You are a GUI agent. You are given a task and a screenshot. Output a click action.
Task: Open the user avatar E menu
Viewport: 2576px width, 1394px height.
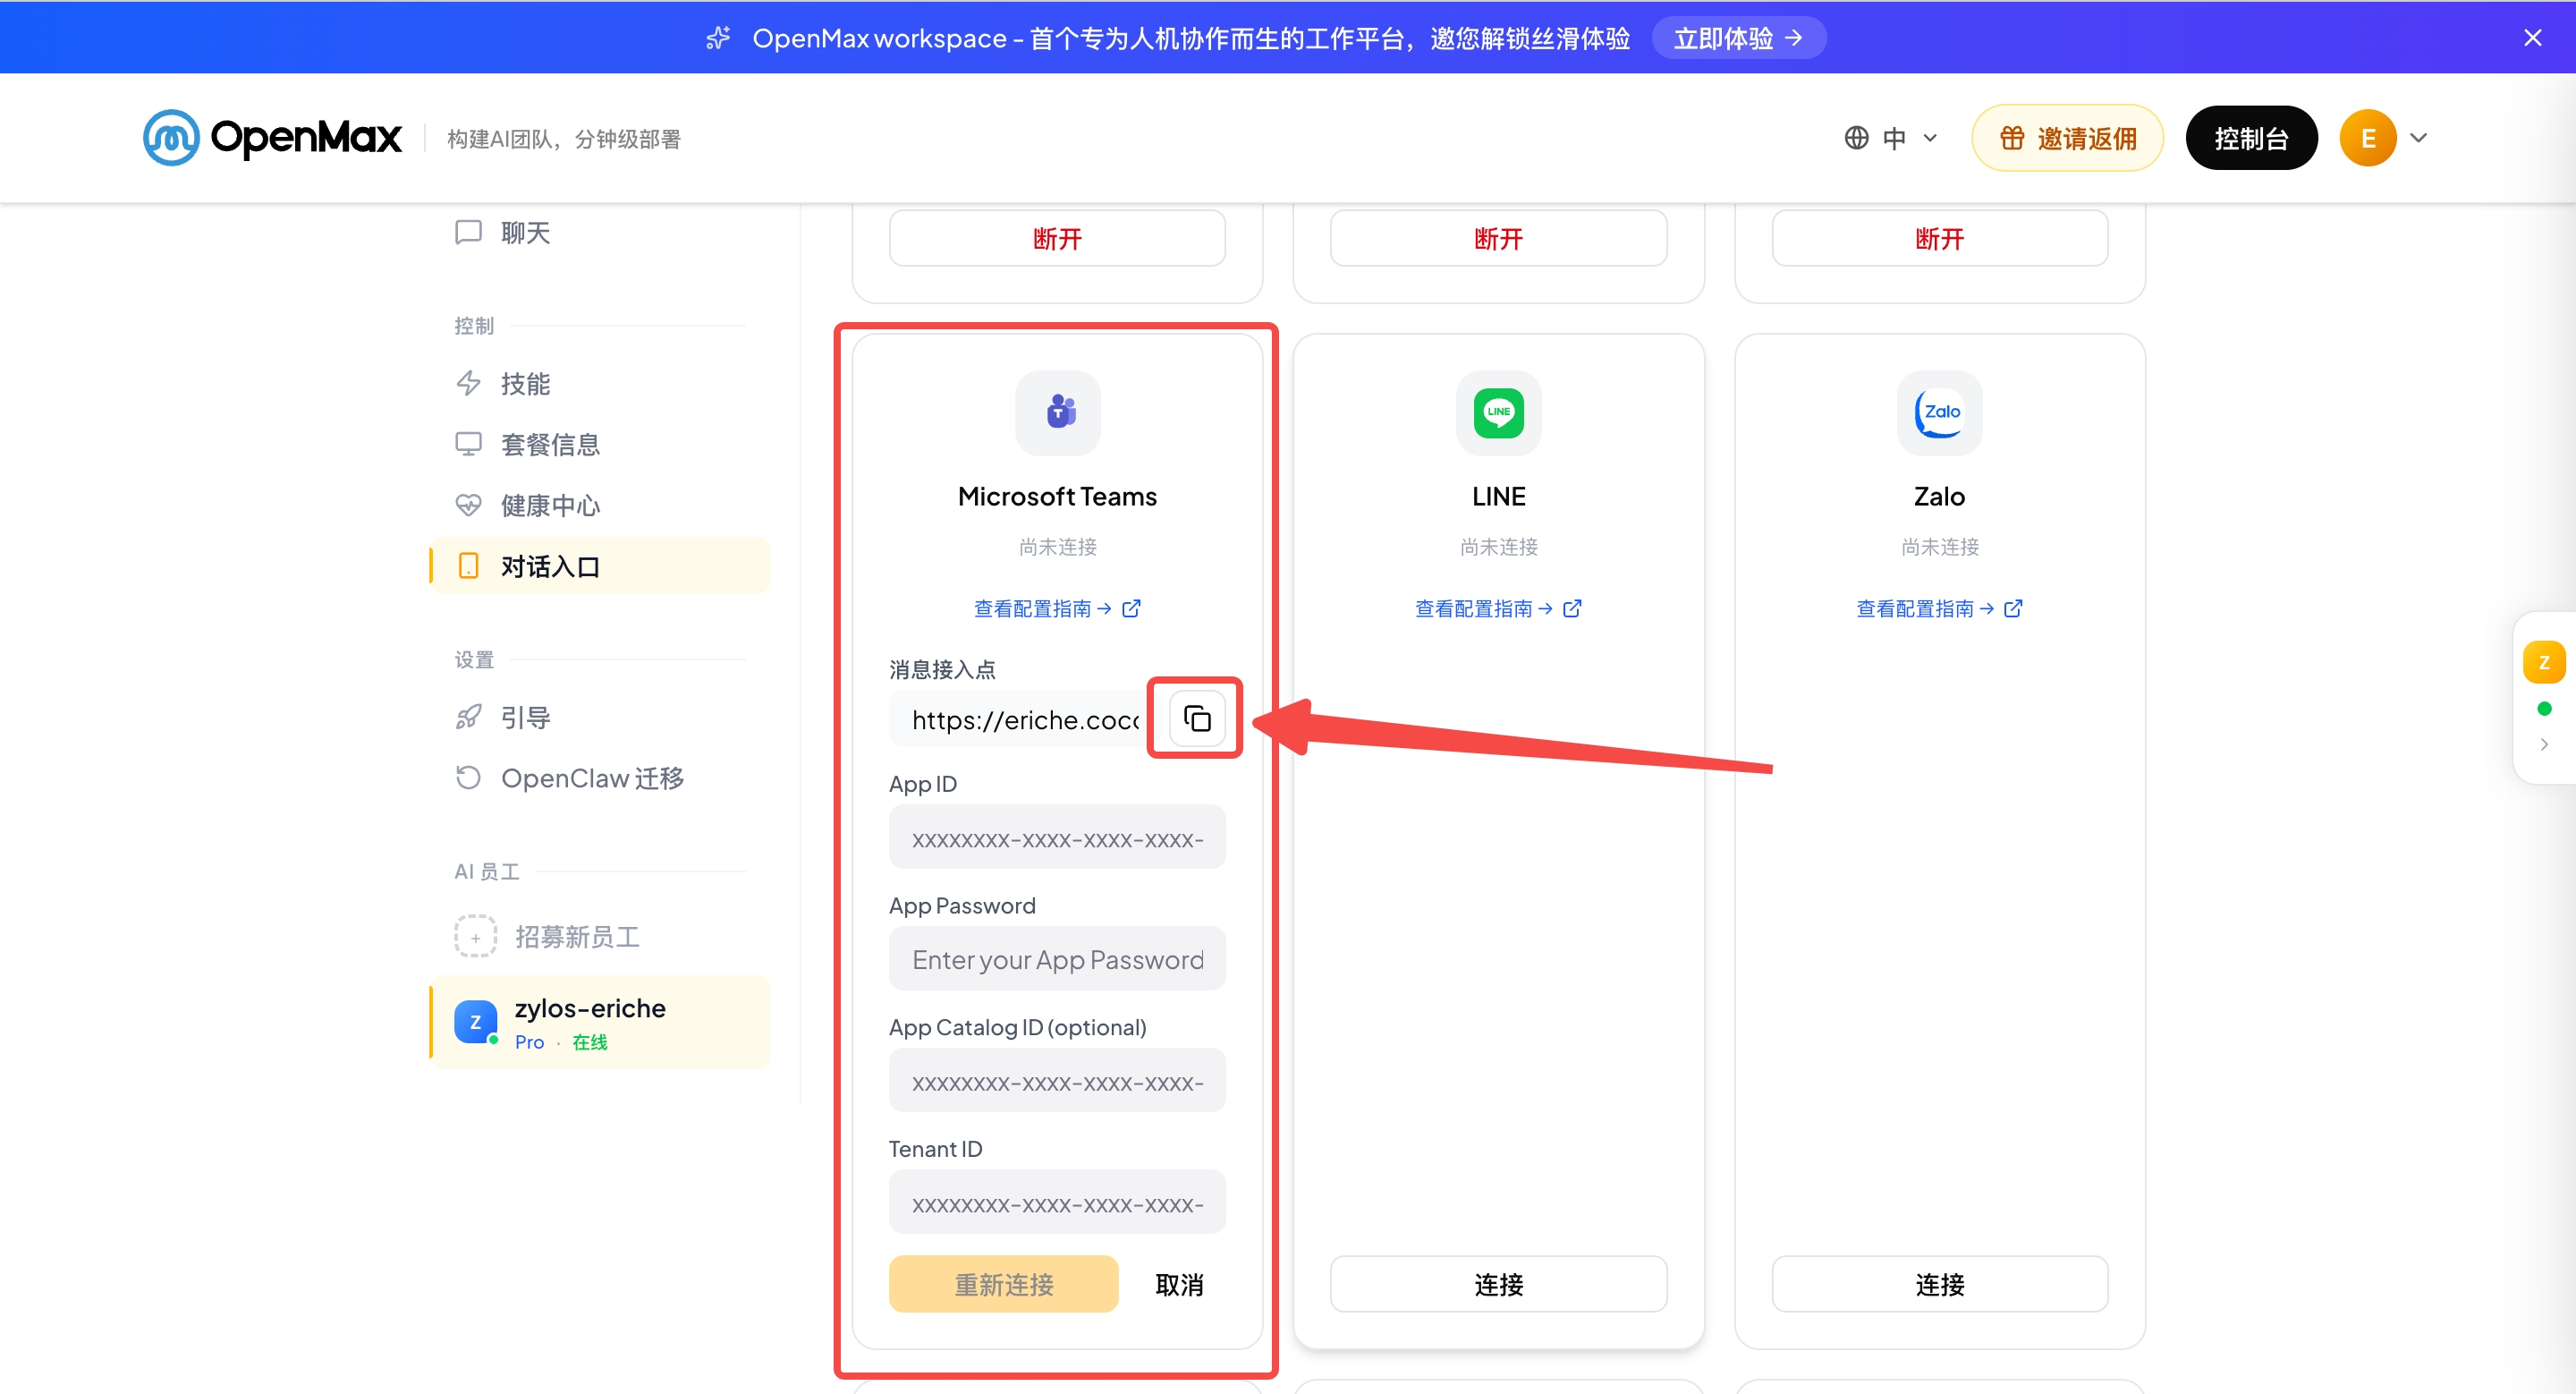pos(2367,138)
